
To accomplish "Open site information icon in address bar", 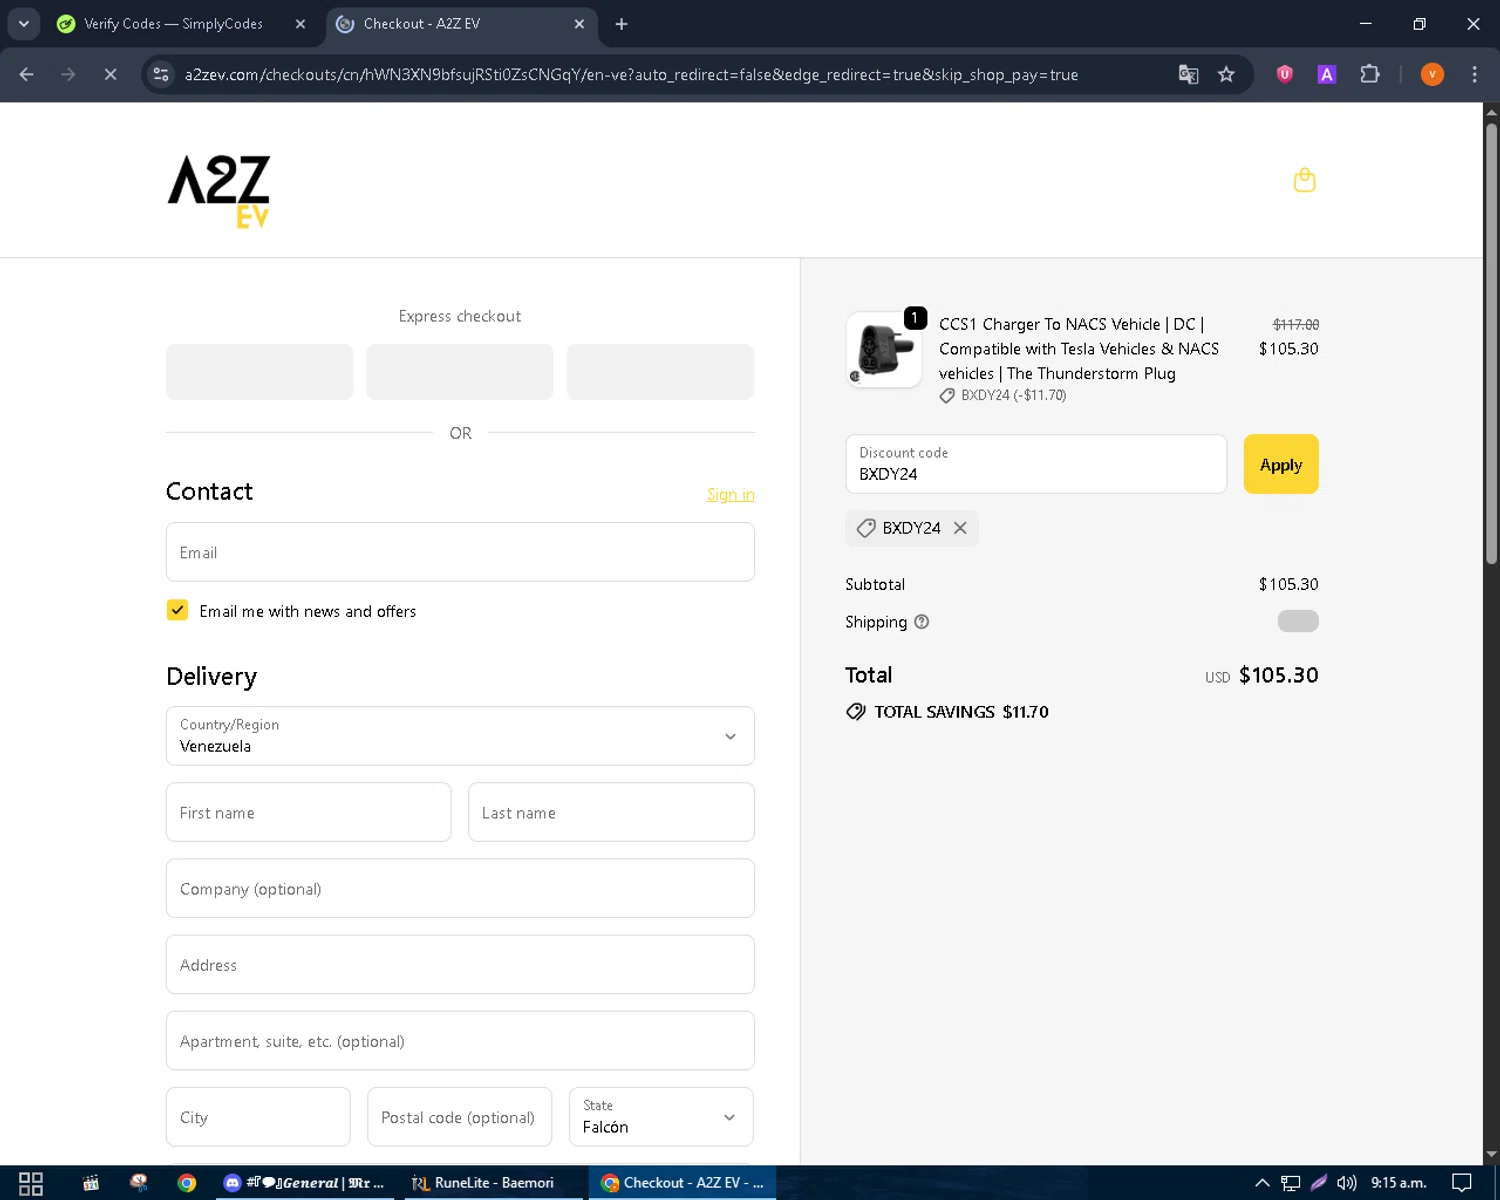I will (x=161, y=74).
